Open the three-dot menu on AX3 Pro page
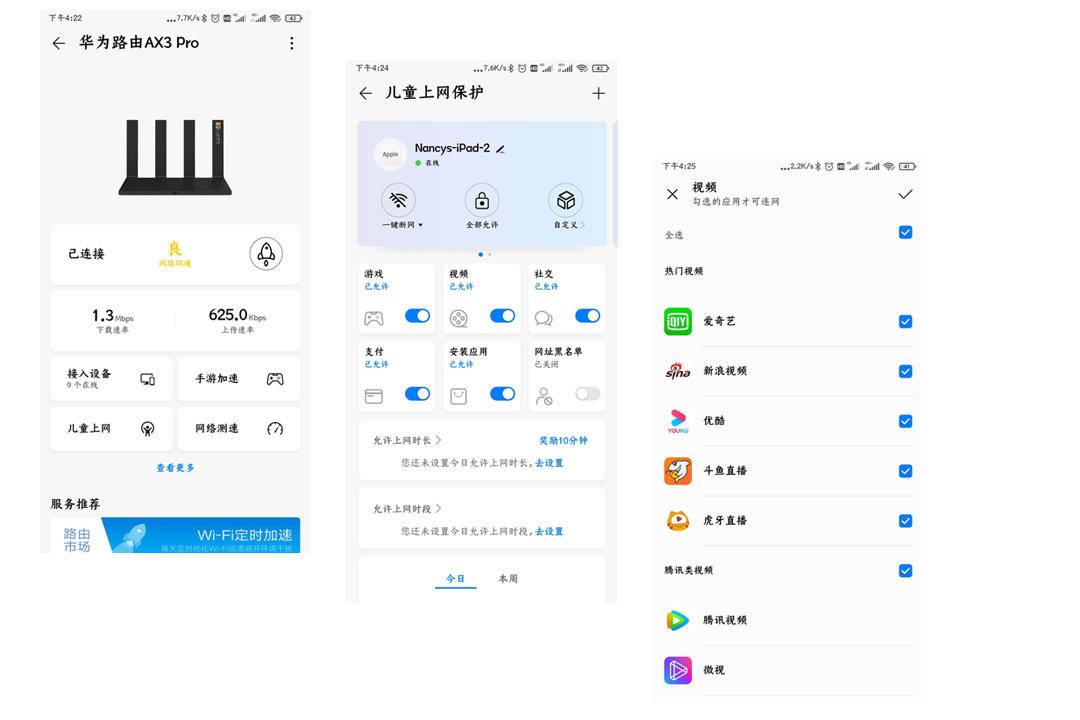Viewport: 1080px width, 720px height. (x=291, y=43)
